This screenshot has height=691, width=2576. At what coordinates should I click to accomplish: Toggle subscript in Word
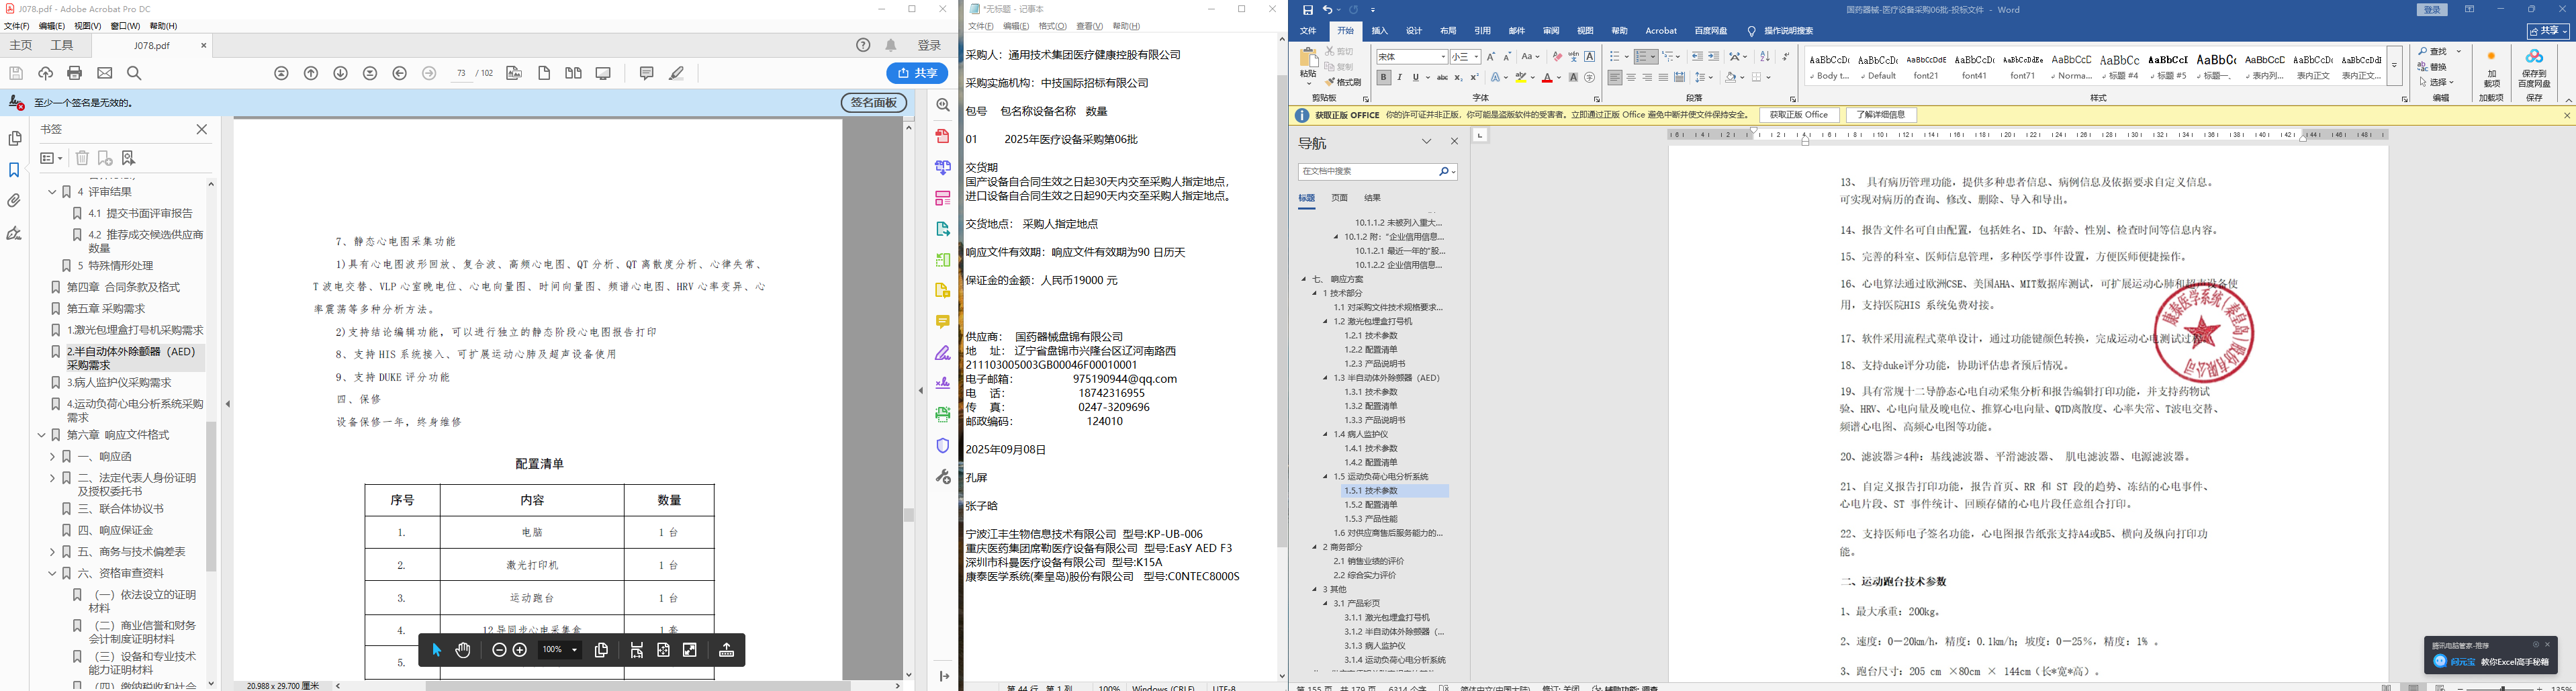pos(1458,77)
